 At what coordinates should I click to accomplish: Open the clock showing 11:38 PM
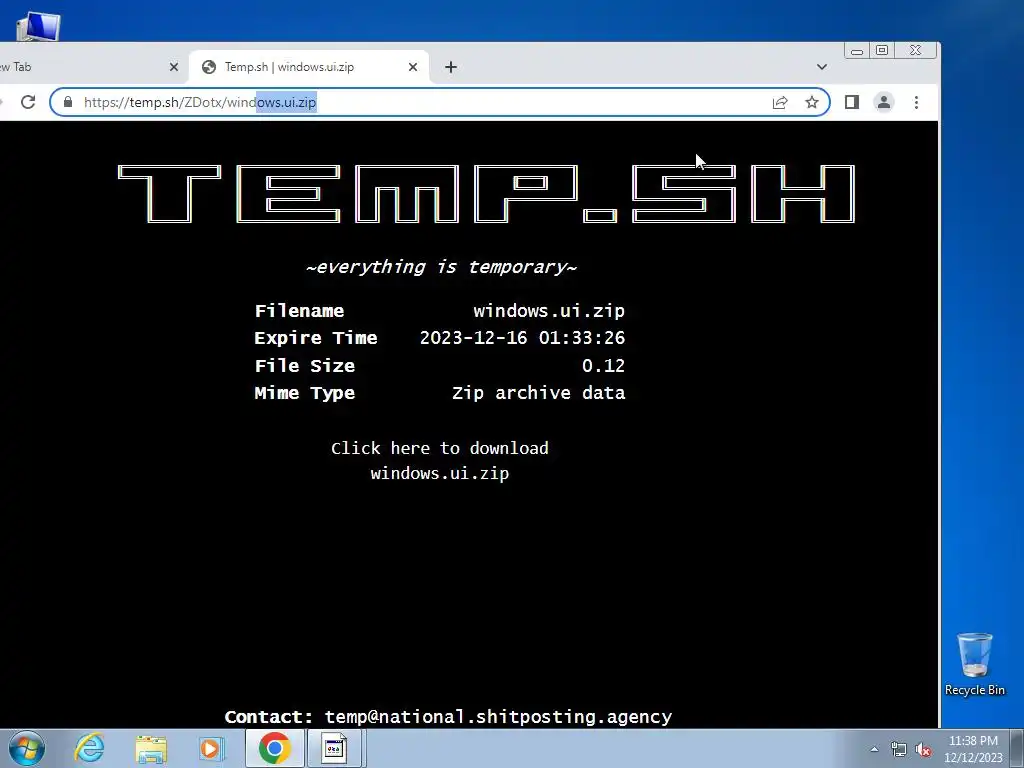[x=973, y=749]
